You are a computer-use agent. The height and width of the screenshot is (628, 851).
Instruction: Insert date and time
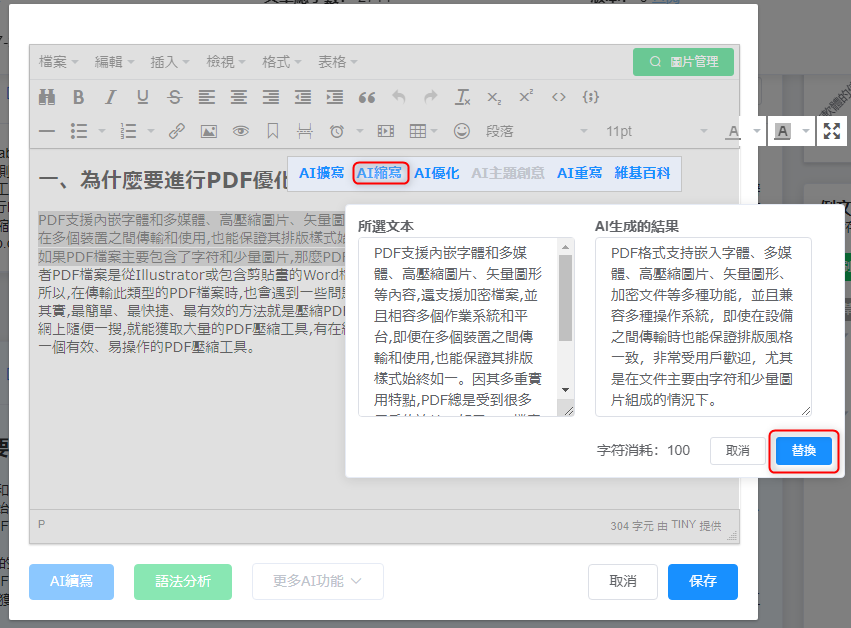pyautogui.click(x=337, y=131)
